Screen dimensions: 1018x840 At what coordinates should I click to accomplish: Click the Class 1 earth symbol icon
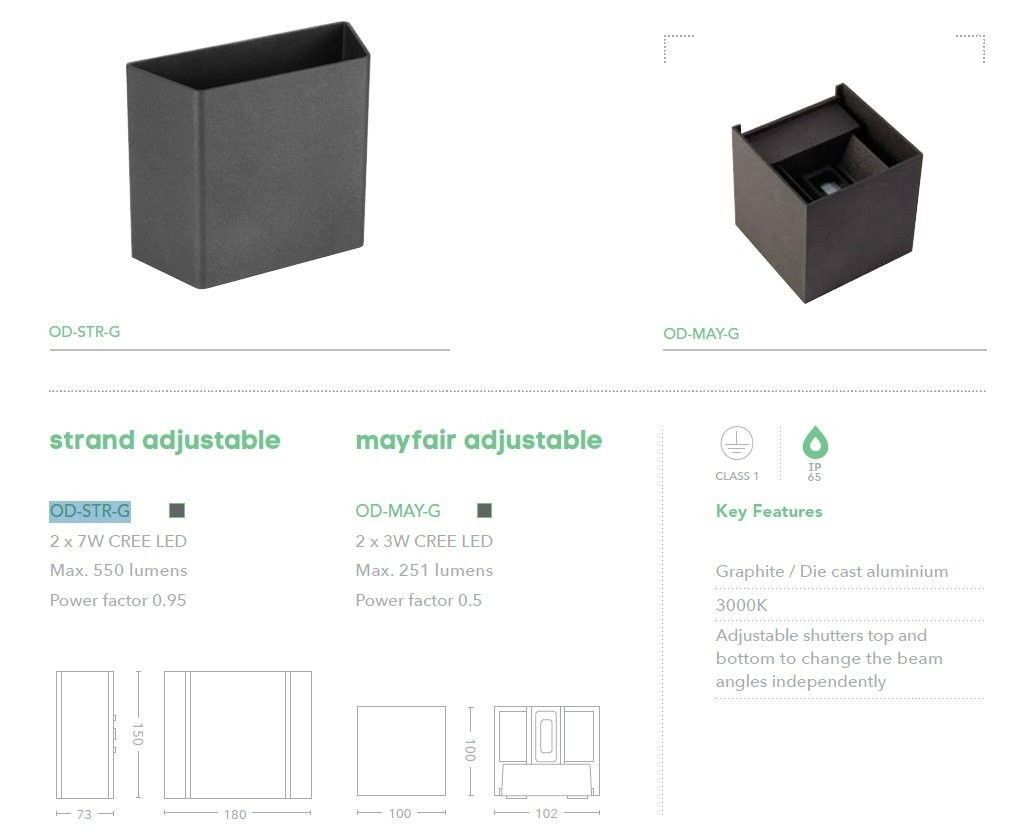(736, 443)
